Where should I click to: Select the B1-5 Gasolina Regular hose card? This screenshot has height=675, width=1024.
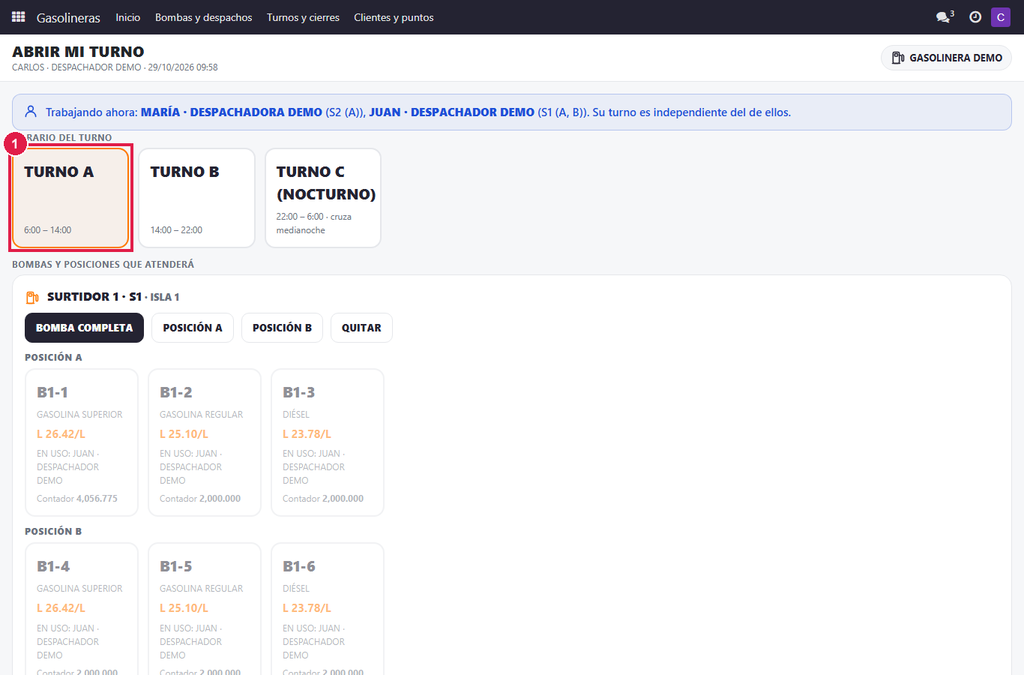point(204,610)
